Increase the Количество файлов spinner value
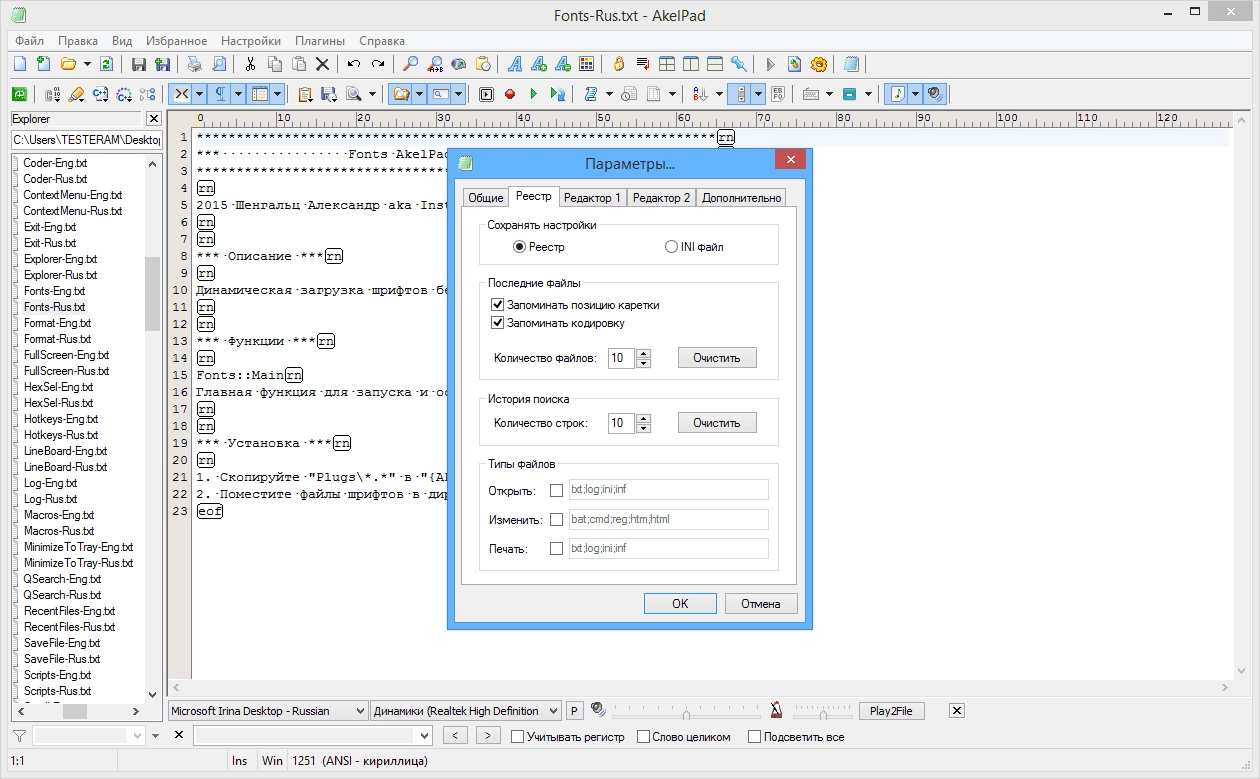Viewport: 1260px width, 779px height. pos(643,353)
